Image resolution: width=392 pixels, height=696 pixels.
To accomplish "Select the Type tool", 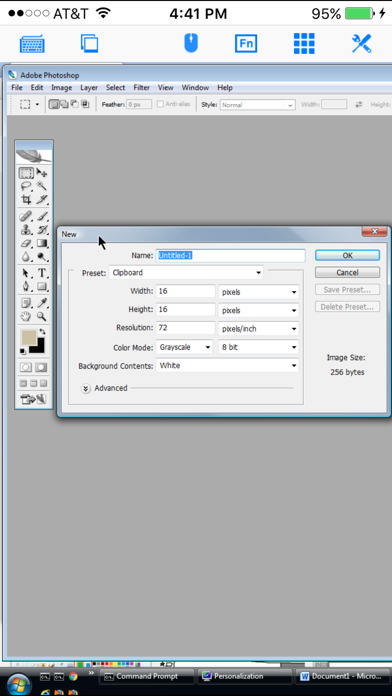I will coord(42,273).
